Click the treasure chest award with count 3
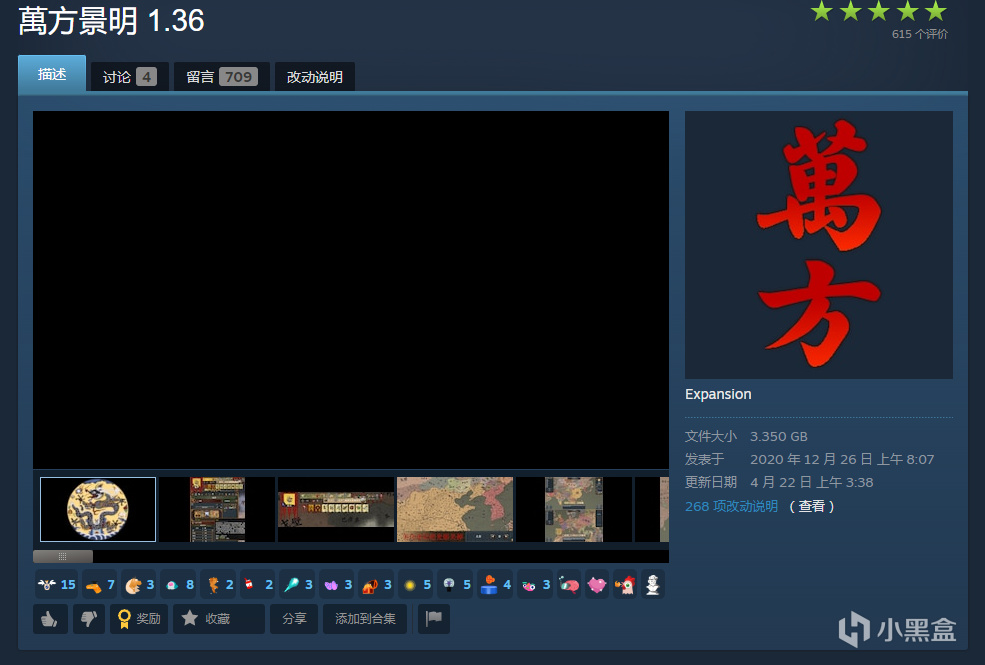 click(376, 585)
